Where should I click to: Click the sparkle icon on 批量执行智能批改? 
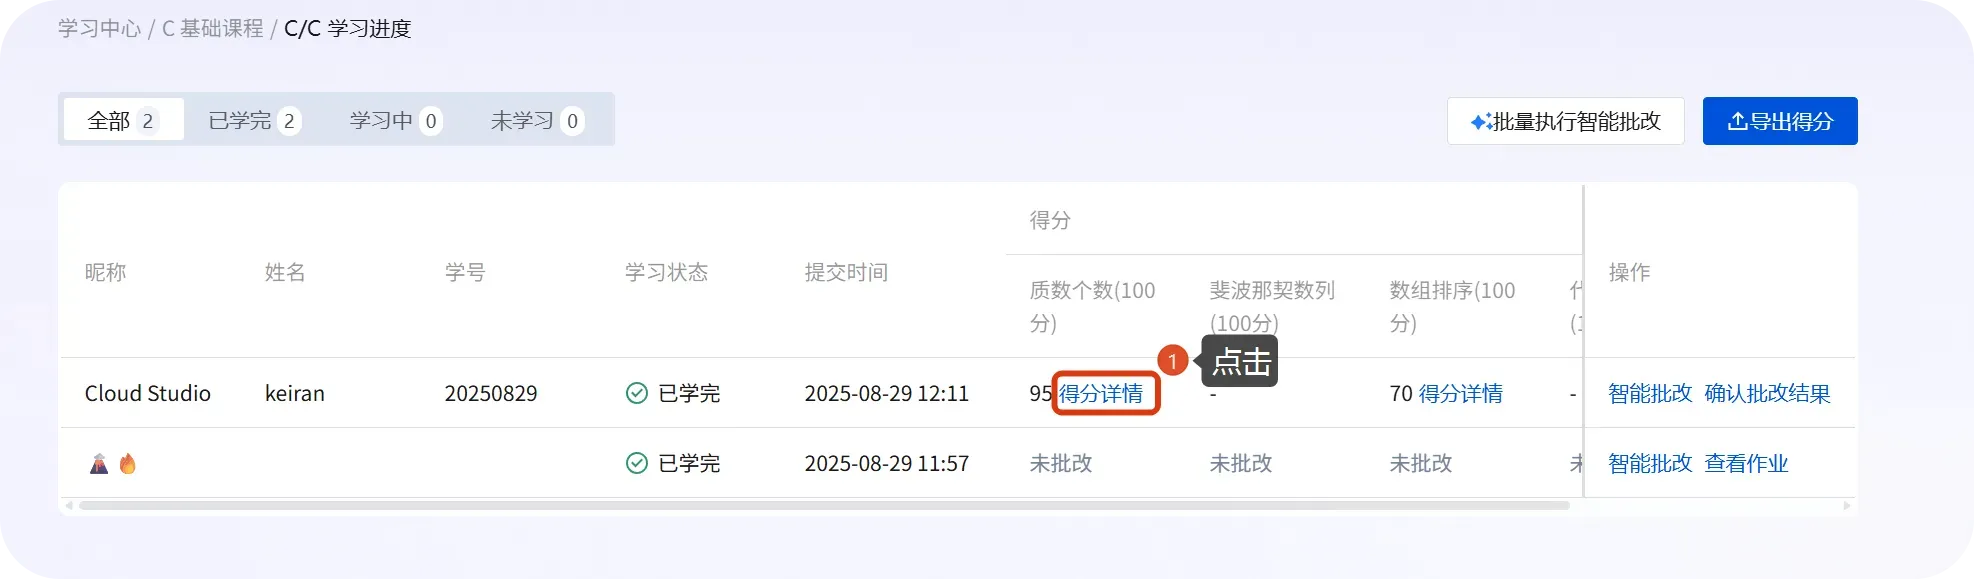coord(1481,122)
